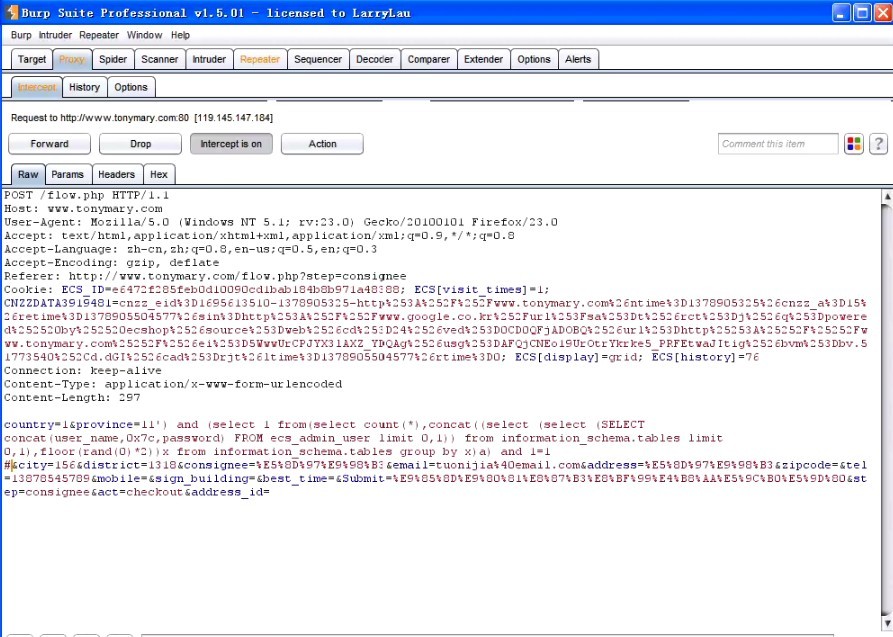Screen dimensions: 893x637
Task: Switch to the Hex view tab
Action: point(159,174)
